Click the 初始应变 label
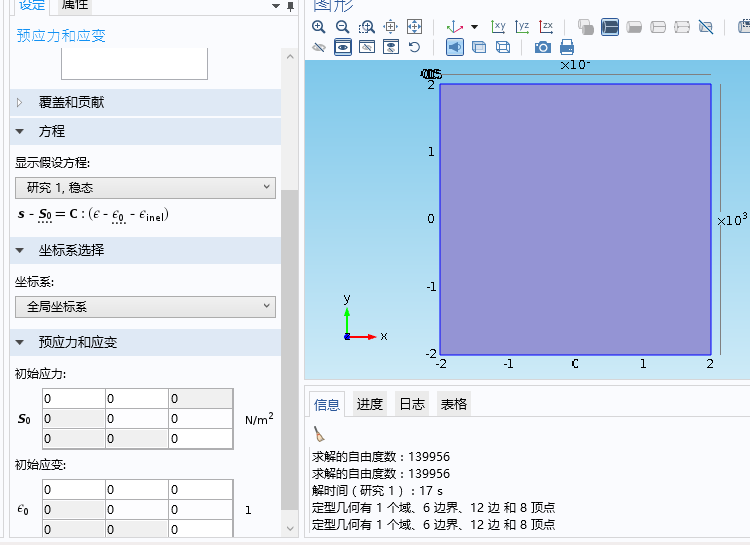The width and height of the screenshot is (750, 545). point(40,465)
